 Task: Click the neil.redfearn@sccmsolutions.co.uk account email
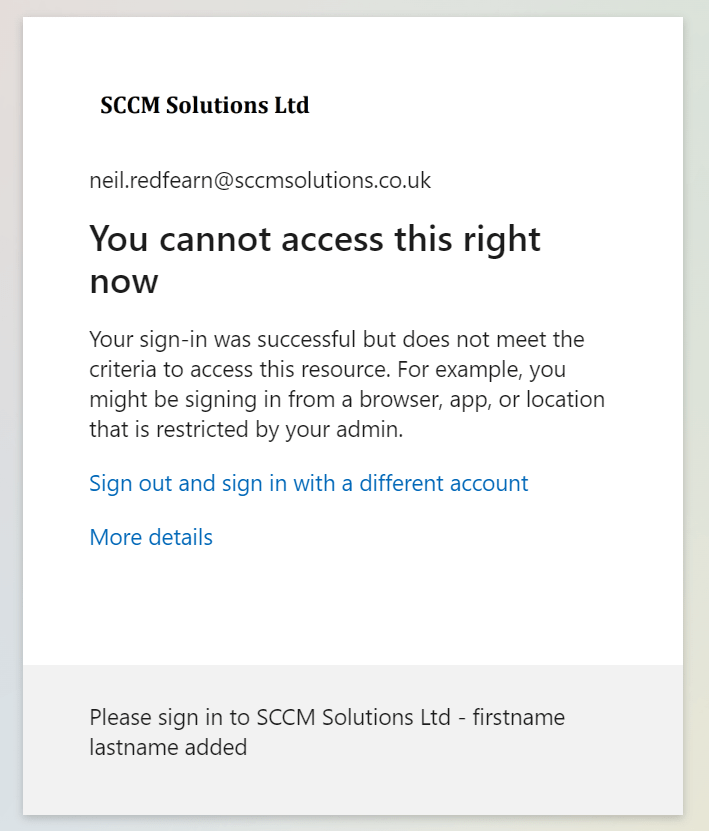[260, 180]
